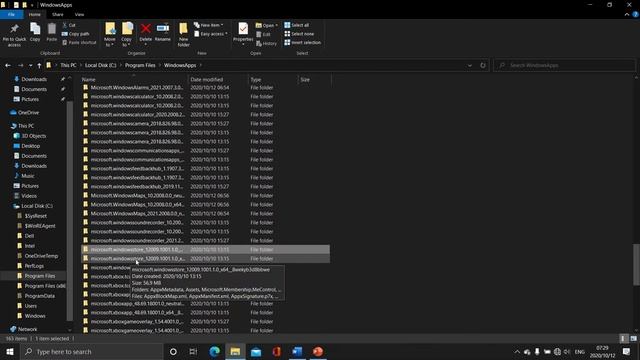Open the Properties button
This screenshot has height=360, width=640.
[243, 33]
